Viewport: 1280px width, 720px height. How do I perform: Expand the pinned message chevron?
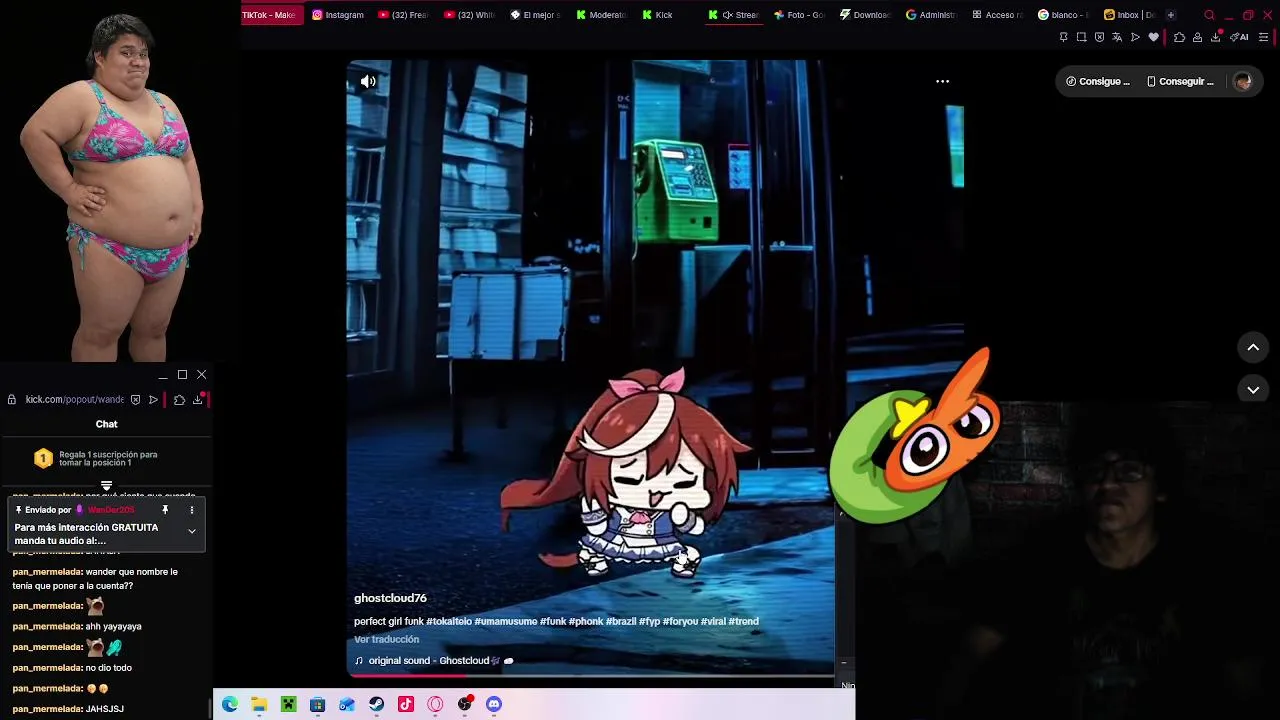click(x=191, y=531)
